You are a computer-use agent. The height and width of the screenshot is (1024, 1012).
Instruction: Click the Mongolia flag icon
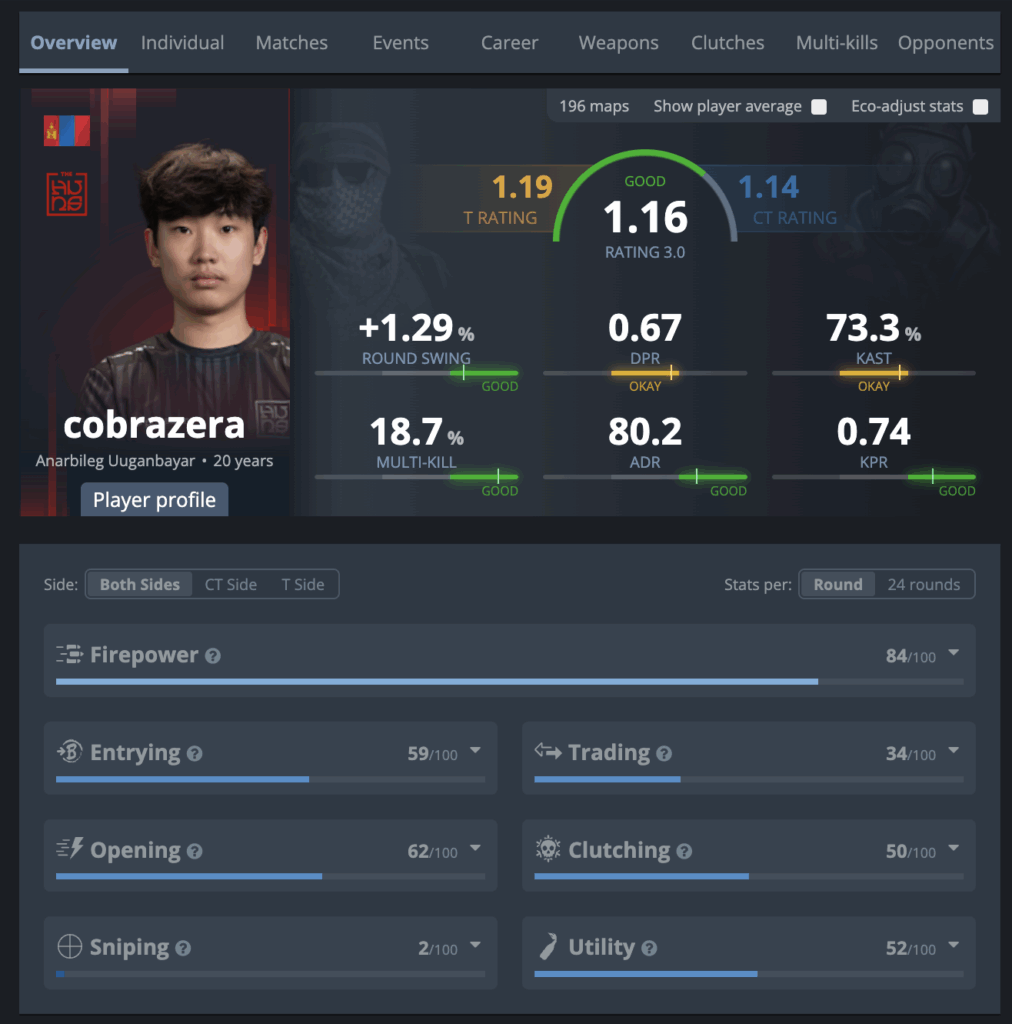pyautogui.click(x=67, y=131)
